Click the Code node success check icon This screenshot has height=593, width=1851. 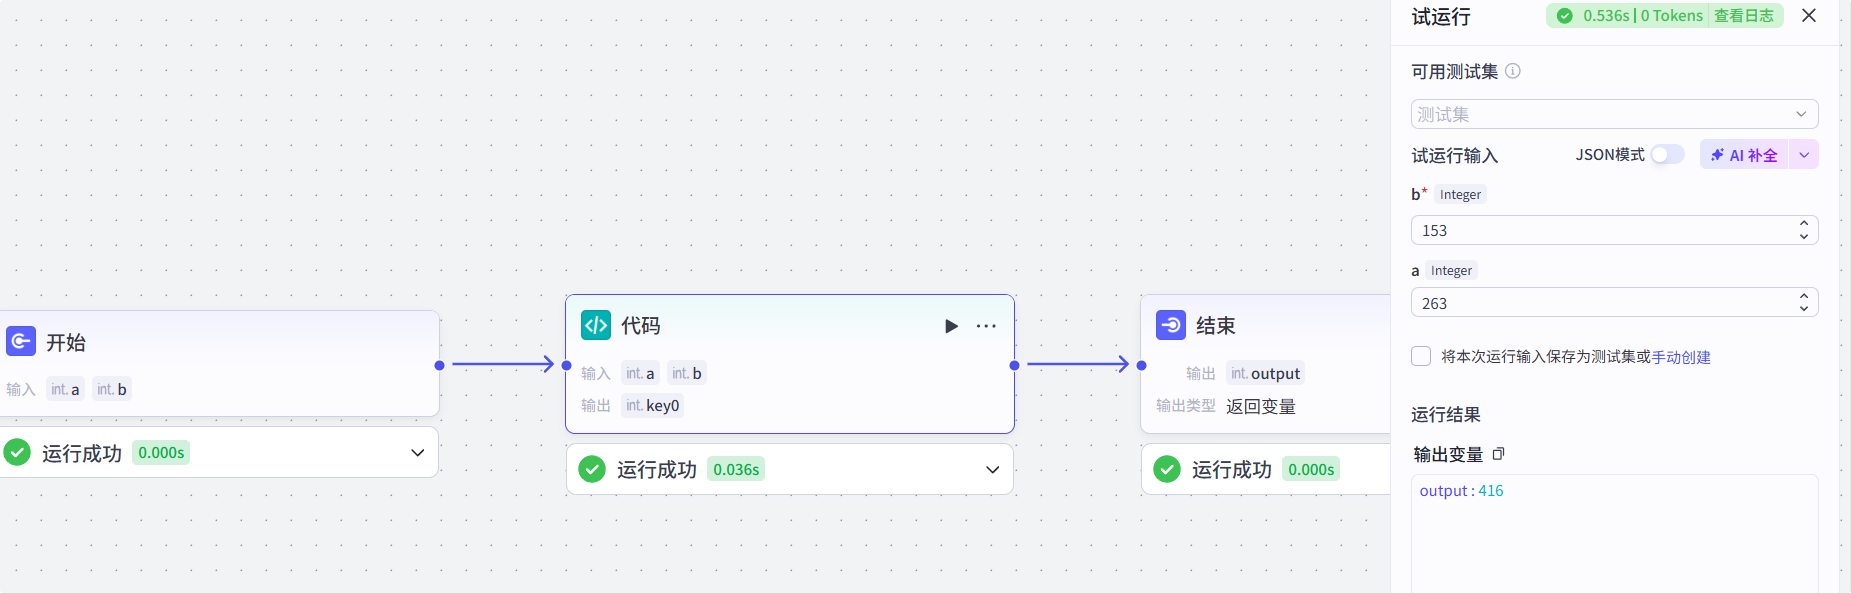point(592,469)
